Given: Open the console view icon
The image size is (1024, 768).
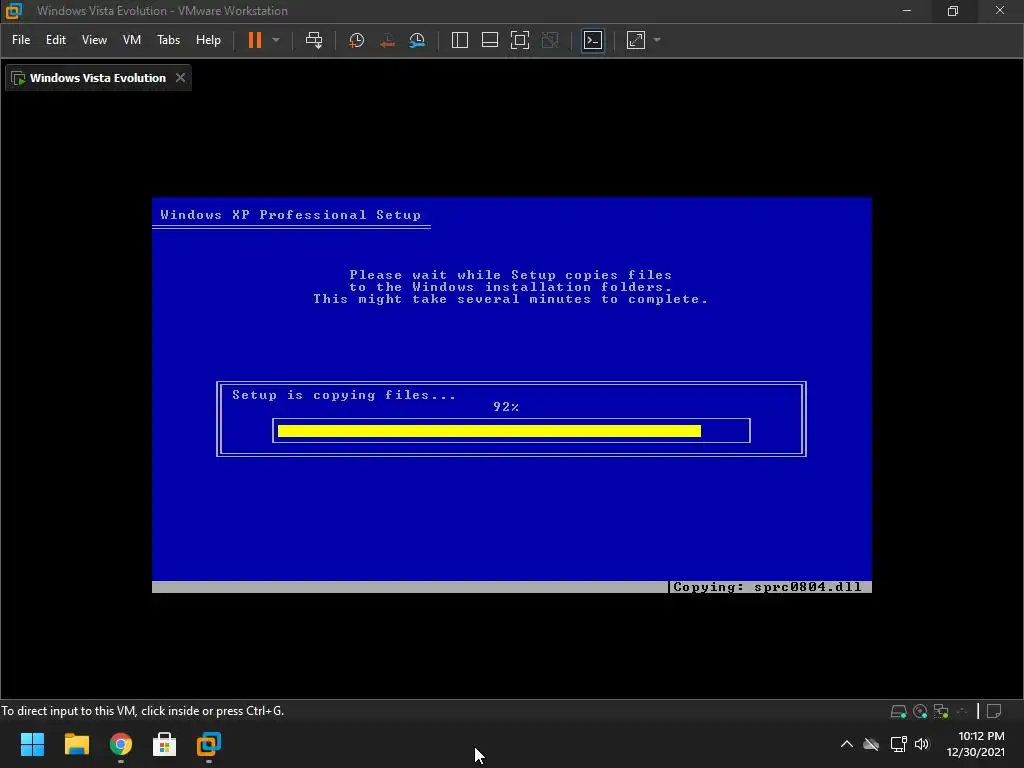Looking at the screenshot, I should pyautogui.click(x=593, y=40).
